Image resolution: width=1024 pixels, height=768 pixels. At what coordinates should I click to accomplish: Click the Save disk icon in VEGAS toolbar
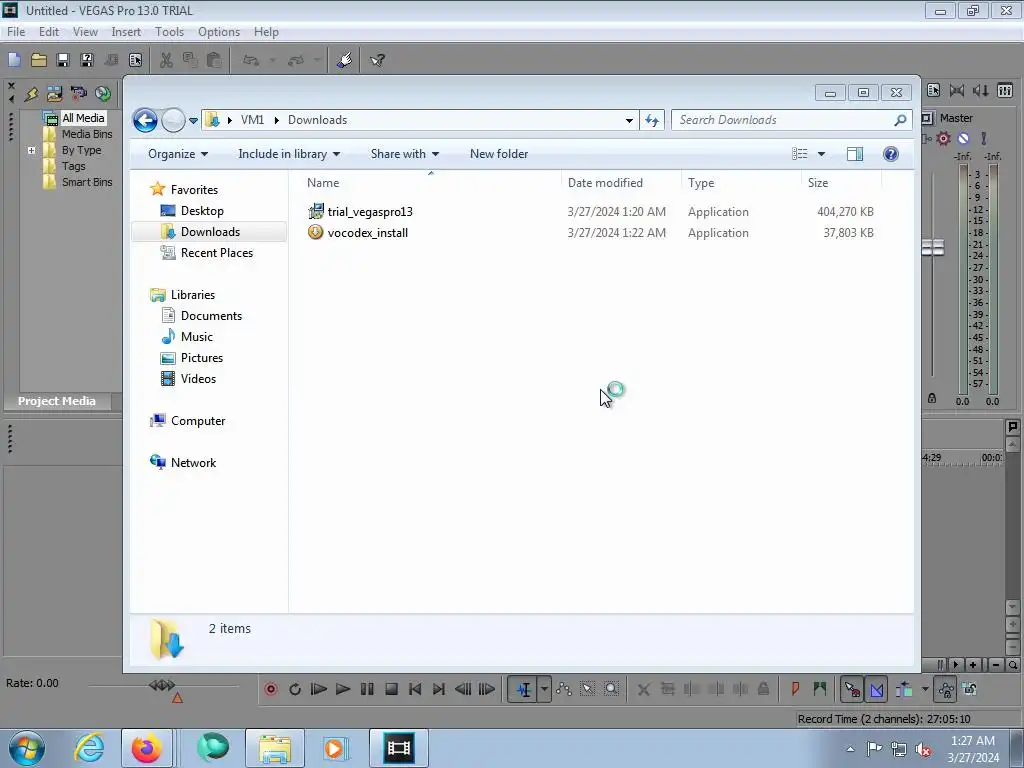click(63, 60)
